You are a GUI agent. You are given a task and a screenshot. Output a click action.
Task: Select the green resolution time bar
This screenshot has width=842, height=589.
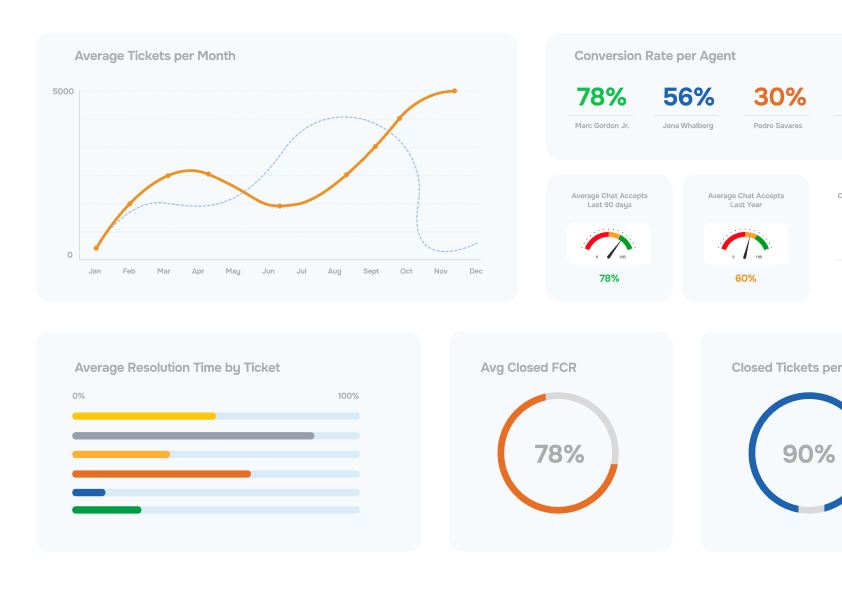click(107, 510)
